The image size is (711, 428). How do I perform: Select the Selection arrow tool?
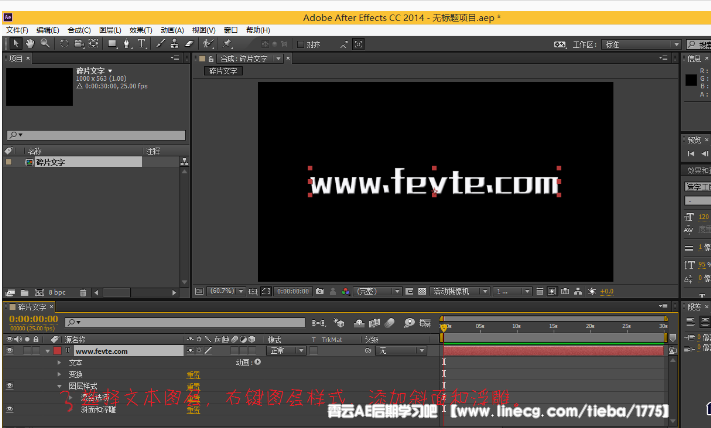[14, 44]
